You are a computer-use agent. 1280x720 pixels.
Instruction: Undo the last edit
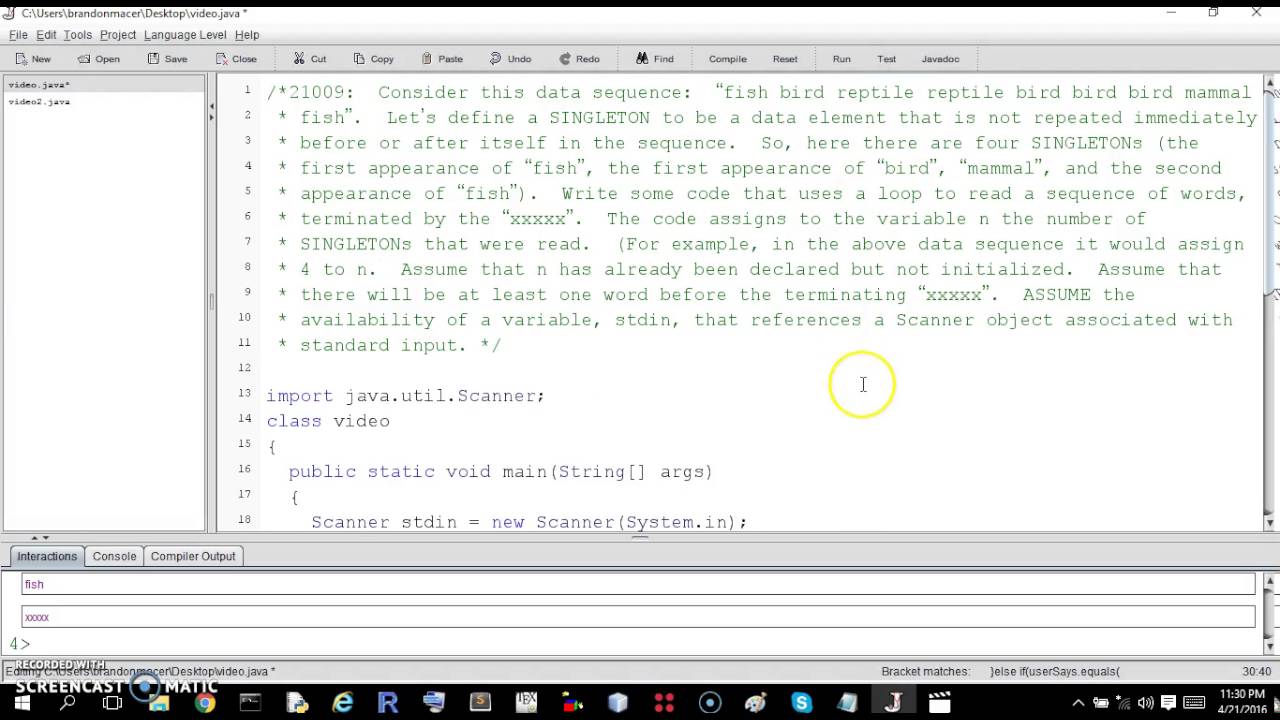point(510,59)
